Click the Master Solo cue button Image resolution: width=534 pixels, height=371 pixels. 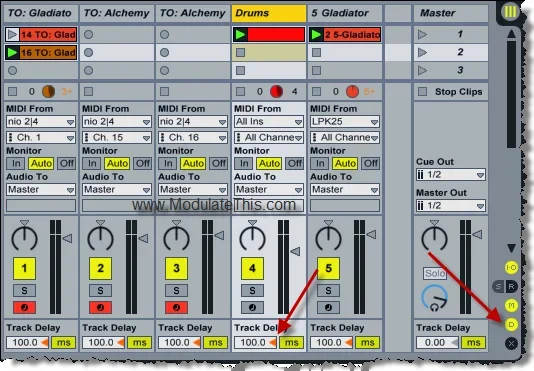point(435,273)
